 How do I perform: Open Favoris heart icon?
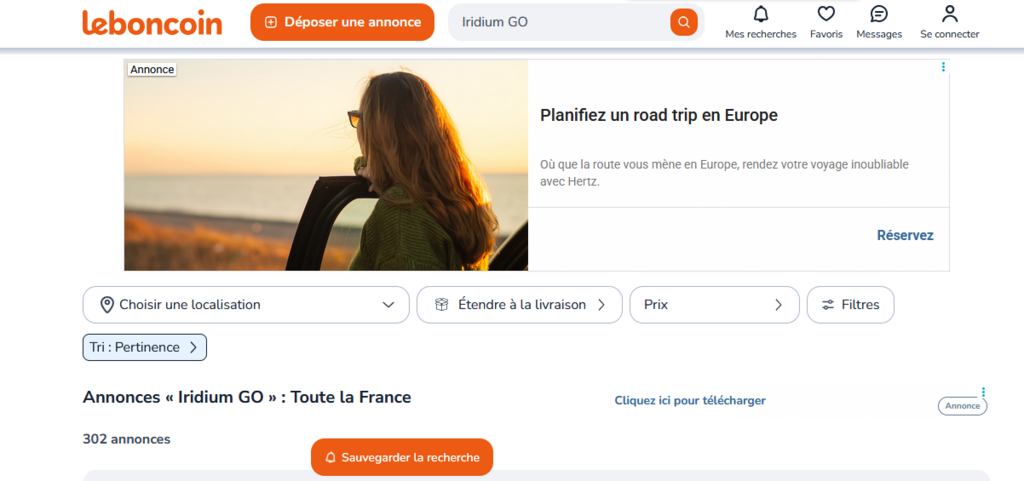826,14
